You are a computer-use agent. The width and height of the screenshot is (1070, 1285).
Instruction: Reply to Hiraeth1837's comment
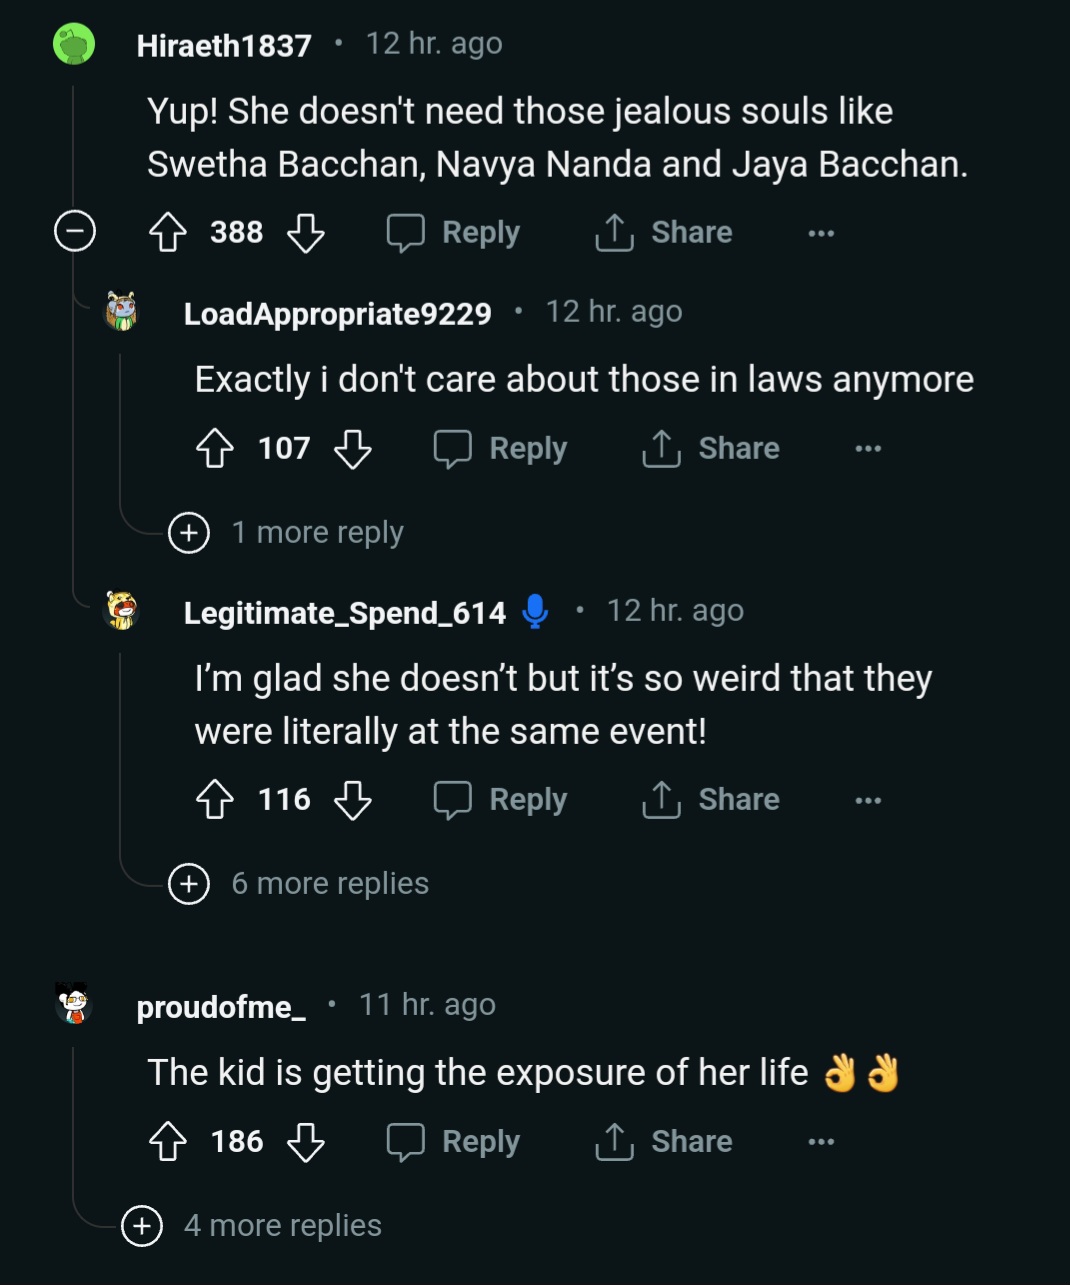[454, 233]
